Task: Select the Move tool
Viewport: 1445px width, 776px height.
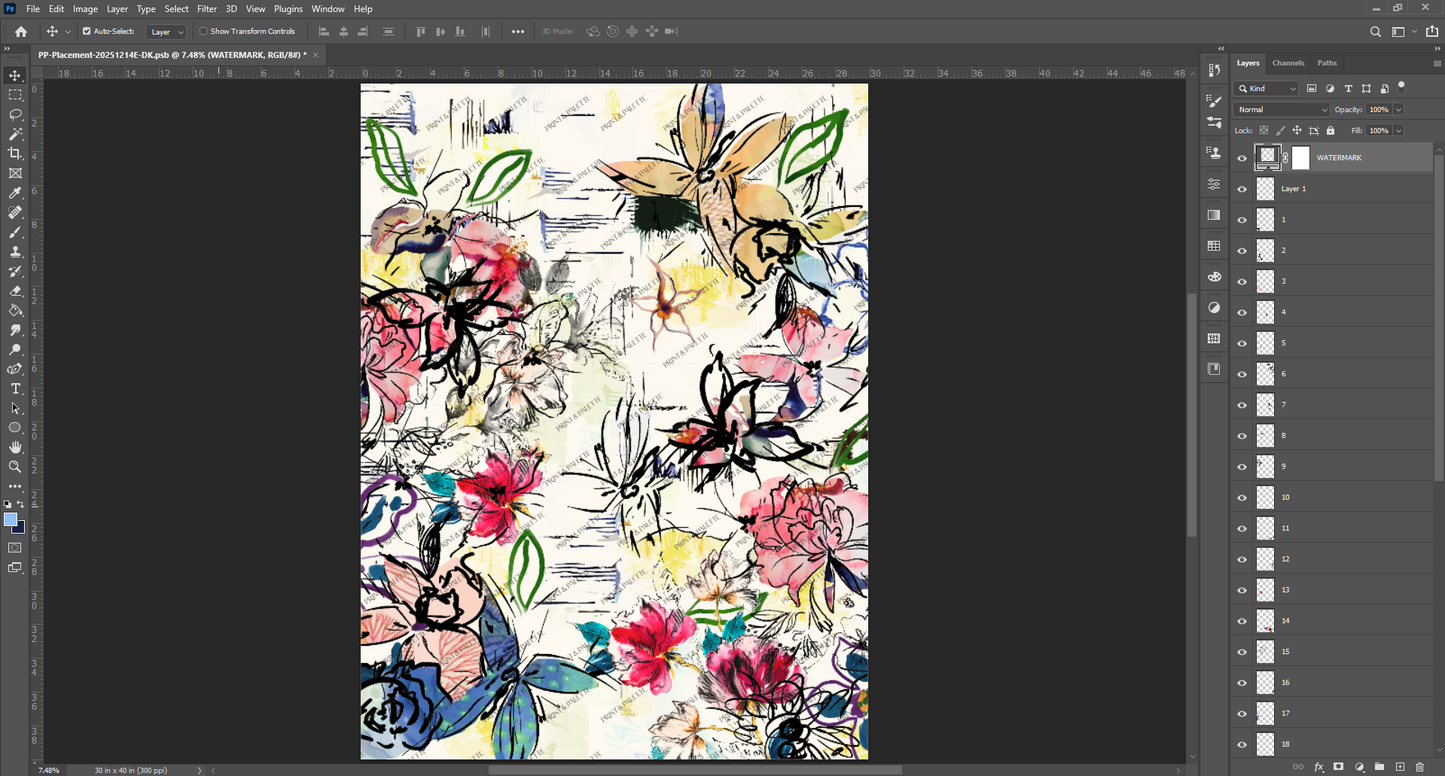Action: [15, 75]
